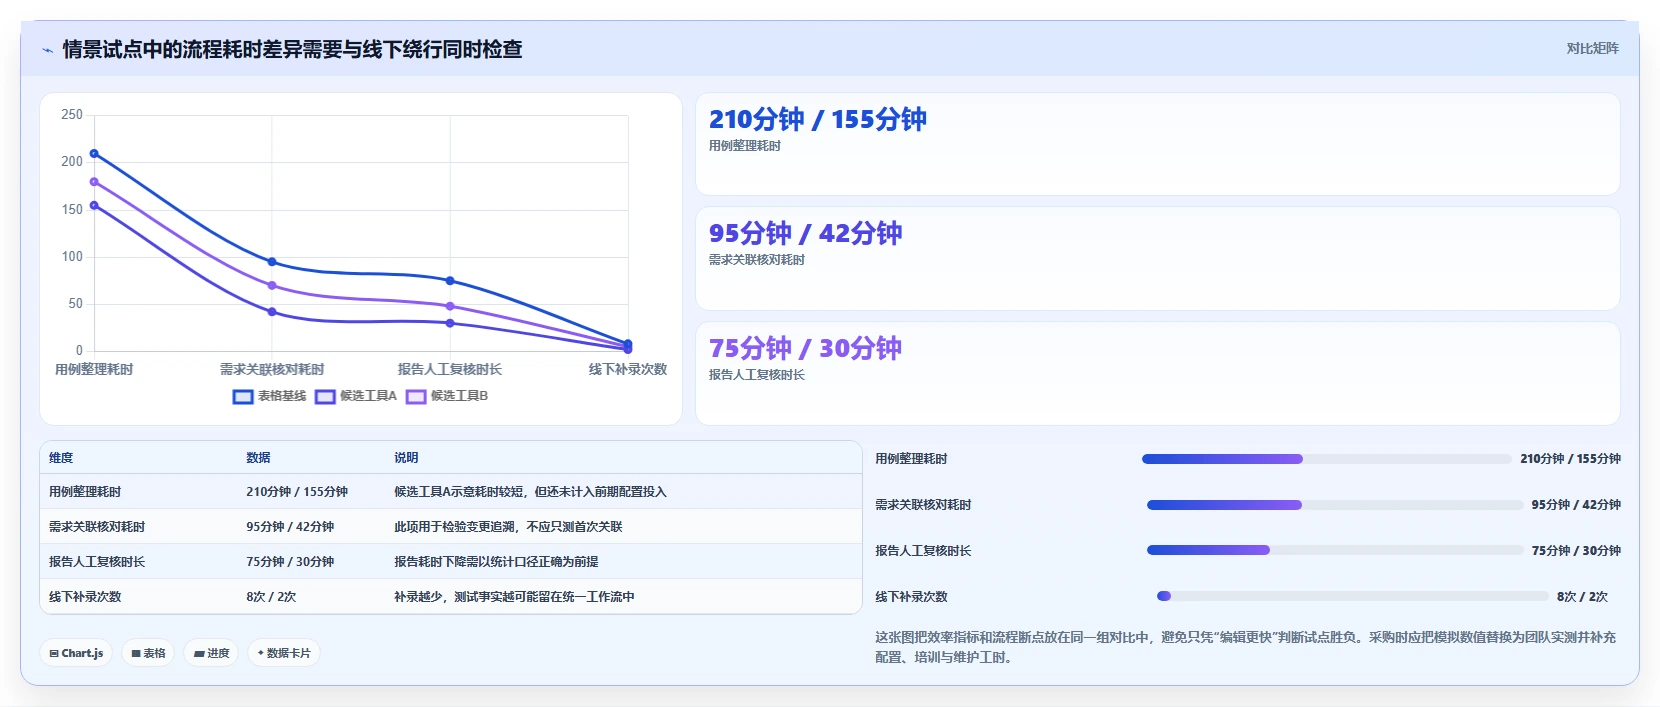Click the note 此项用于检验变更追溯
Image resolution: width=1660 pixels, height=707 pixels.
[x=508, y=527]
